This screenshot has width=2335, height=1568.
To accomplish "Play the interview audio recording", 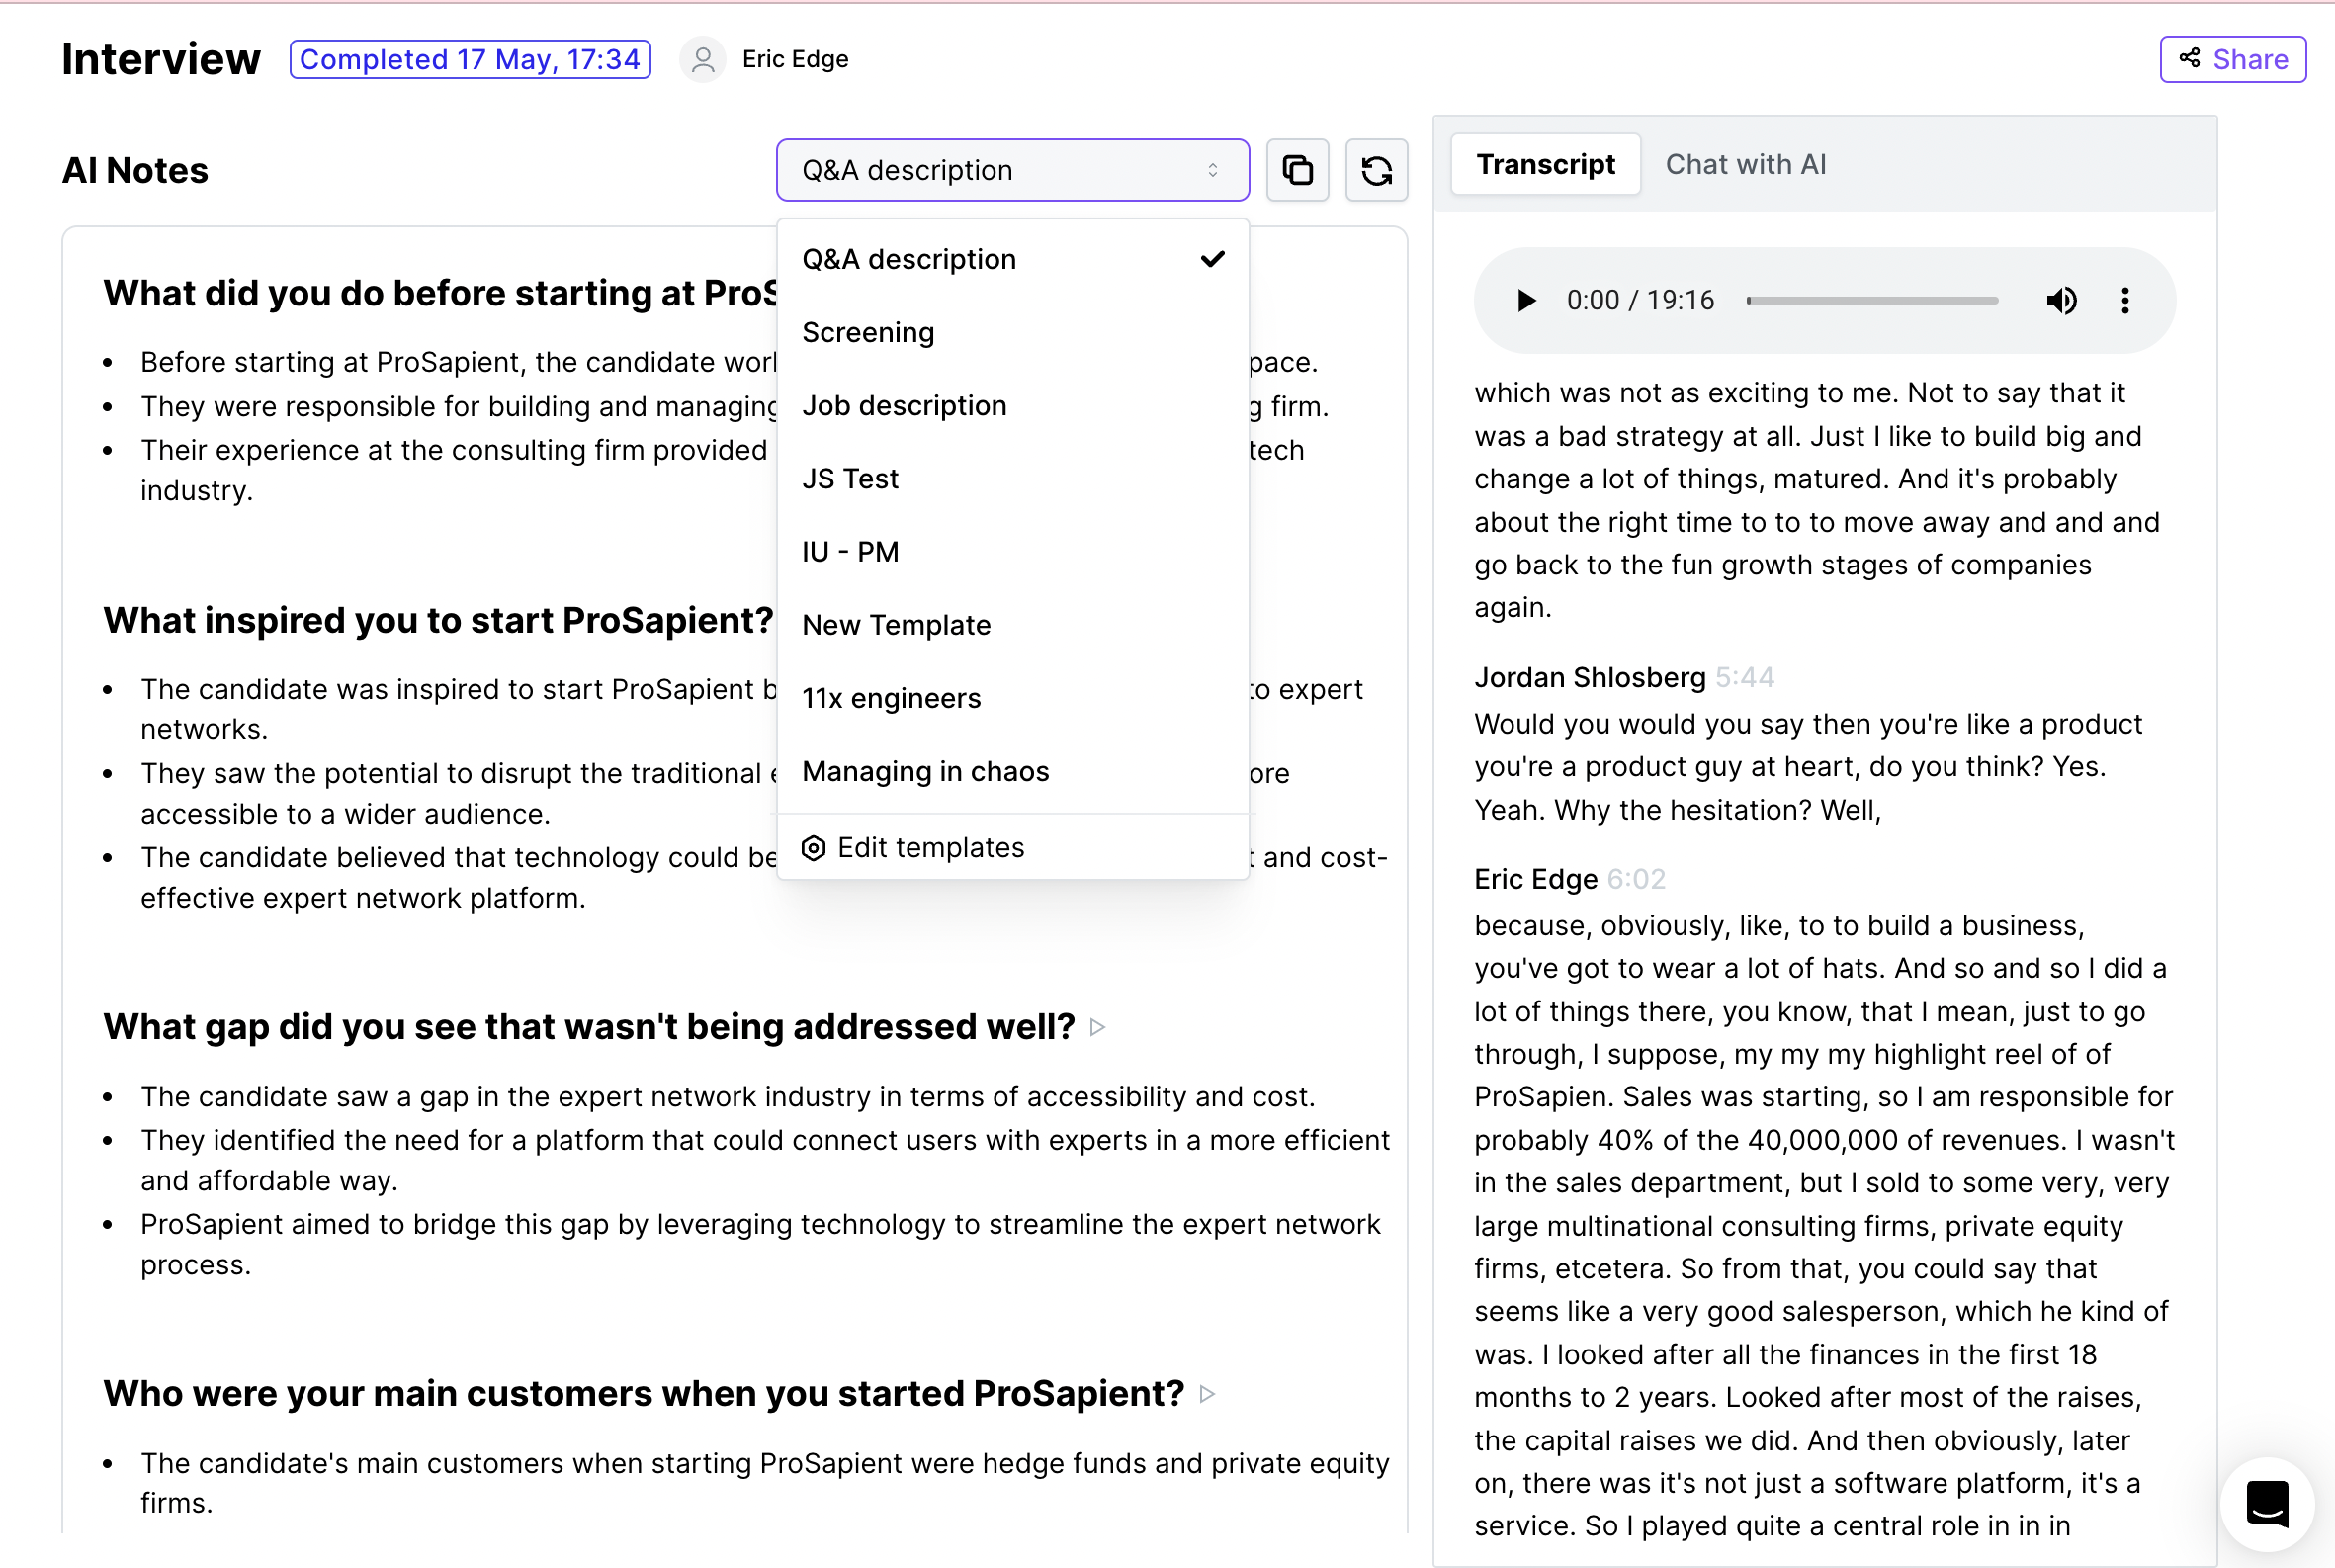I will [x=1525, y=300].
